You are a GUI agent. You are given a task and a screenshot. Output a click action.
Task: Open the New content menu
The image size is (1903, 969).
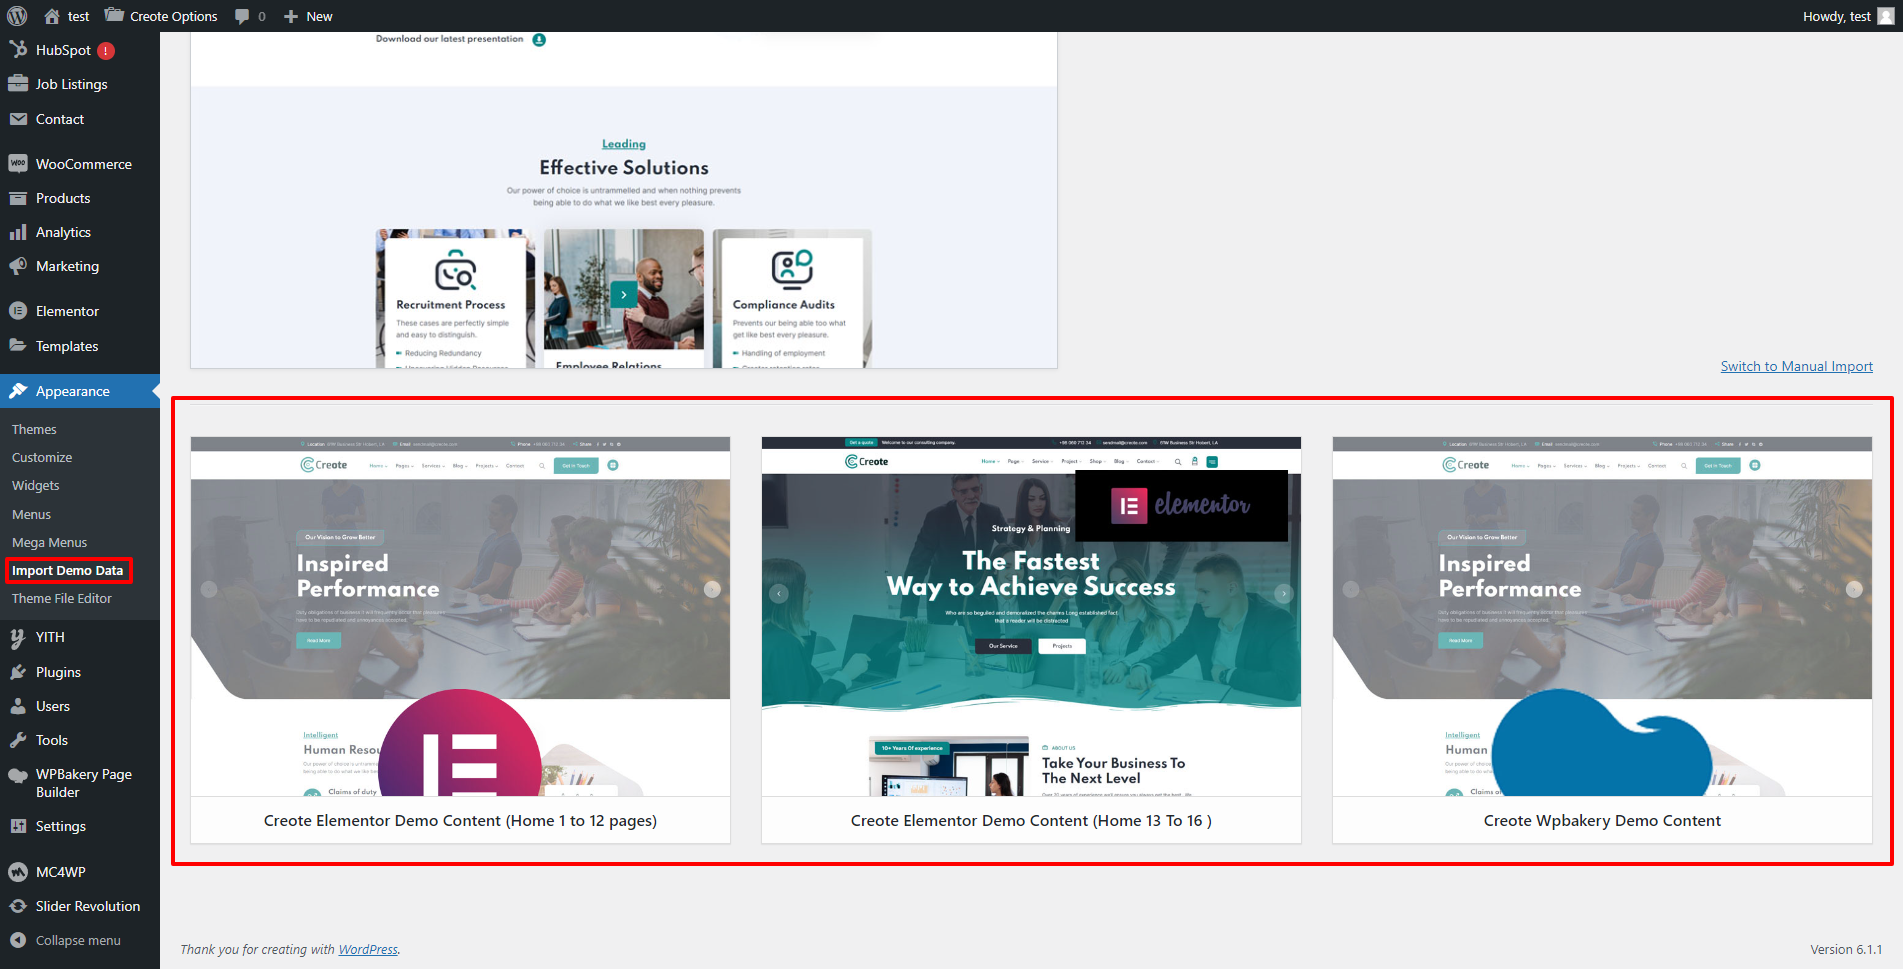[308, 16]
